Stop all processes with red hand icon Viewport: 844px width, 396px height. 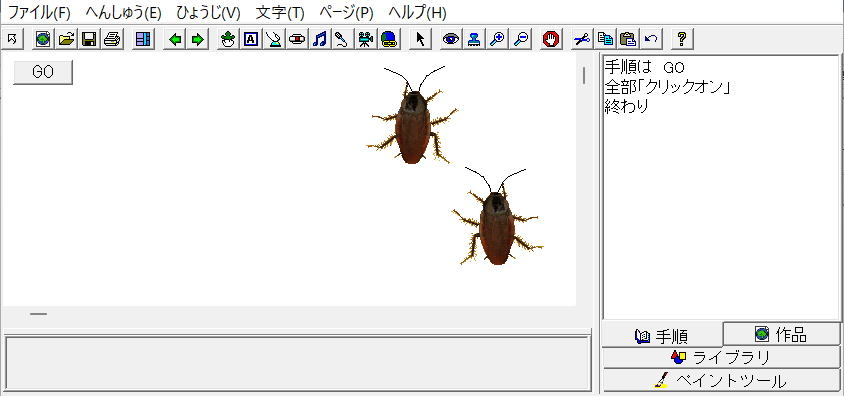pos(551,39)
